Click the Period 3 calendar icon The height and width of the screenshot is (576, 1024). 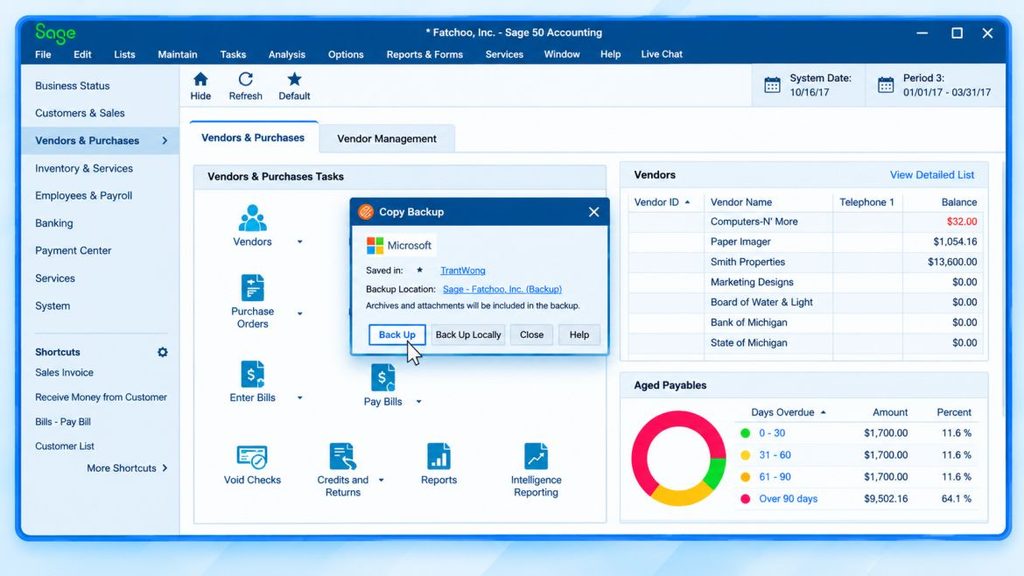[x=886, y=85]
